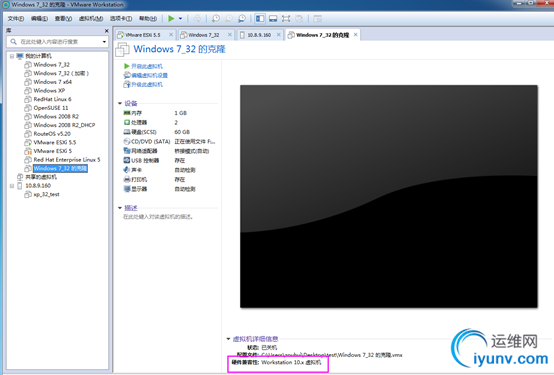This screenshot has height=375, width=554.
Task: Close the Windows 7_32 的克隆 tab
Action: tap(356, 35)
